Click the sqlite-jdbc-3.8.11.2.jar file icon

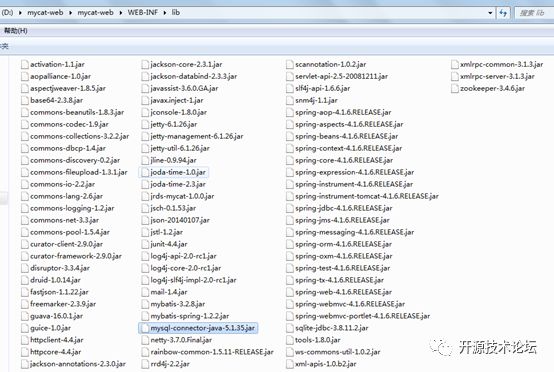pyautogui.click(x=290, y=328)
